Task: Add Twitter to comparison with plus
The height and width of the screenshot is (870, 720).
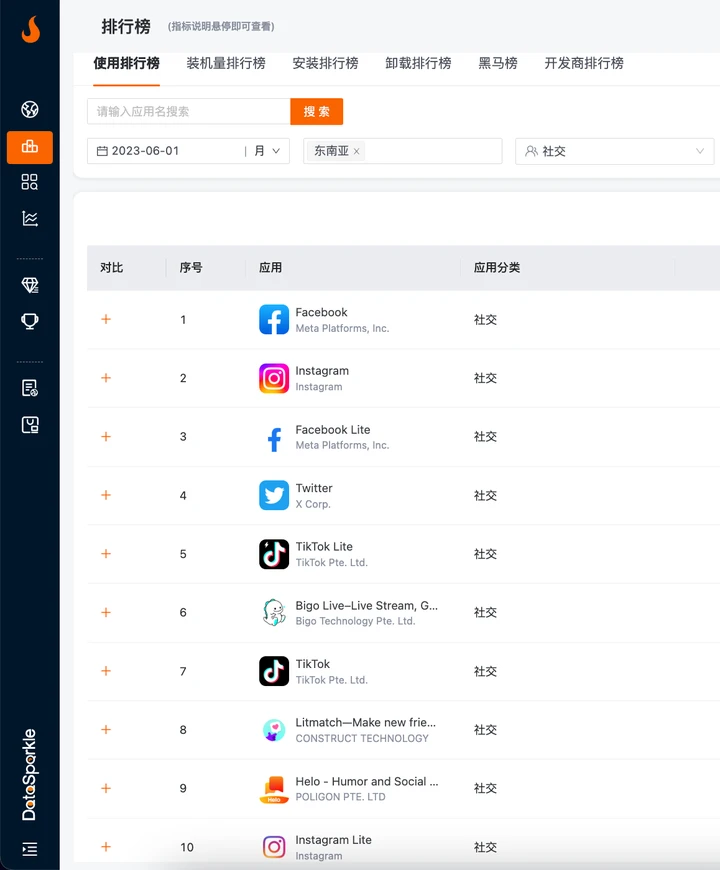Action: point(106,495)
